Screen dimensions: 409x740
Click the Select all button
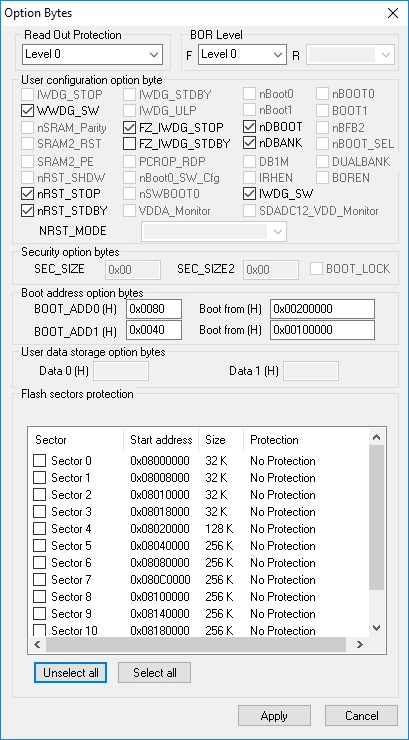coord(155,673)
